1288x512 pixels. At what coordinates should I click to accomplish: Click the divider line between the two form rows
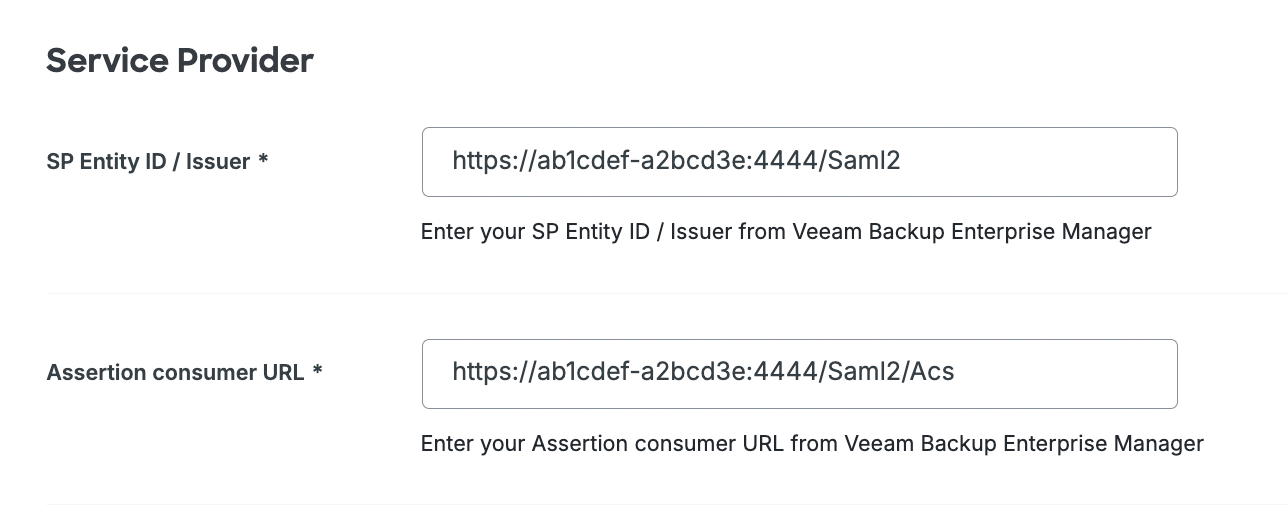pos(660,293)
